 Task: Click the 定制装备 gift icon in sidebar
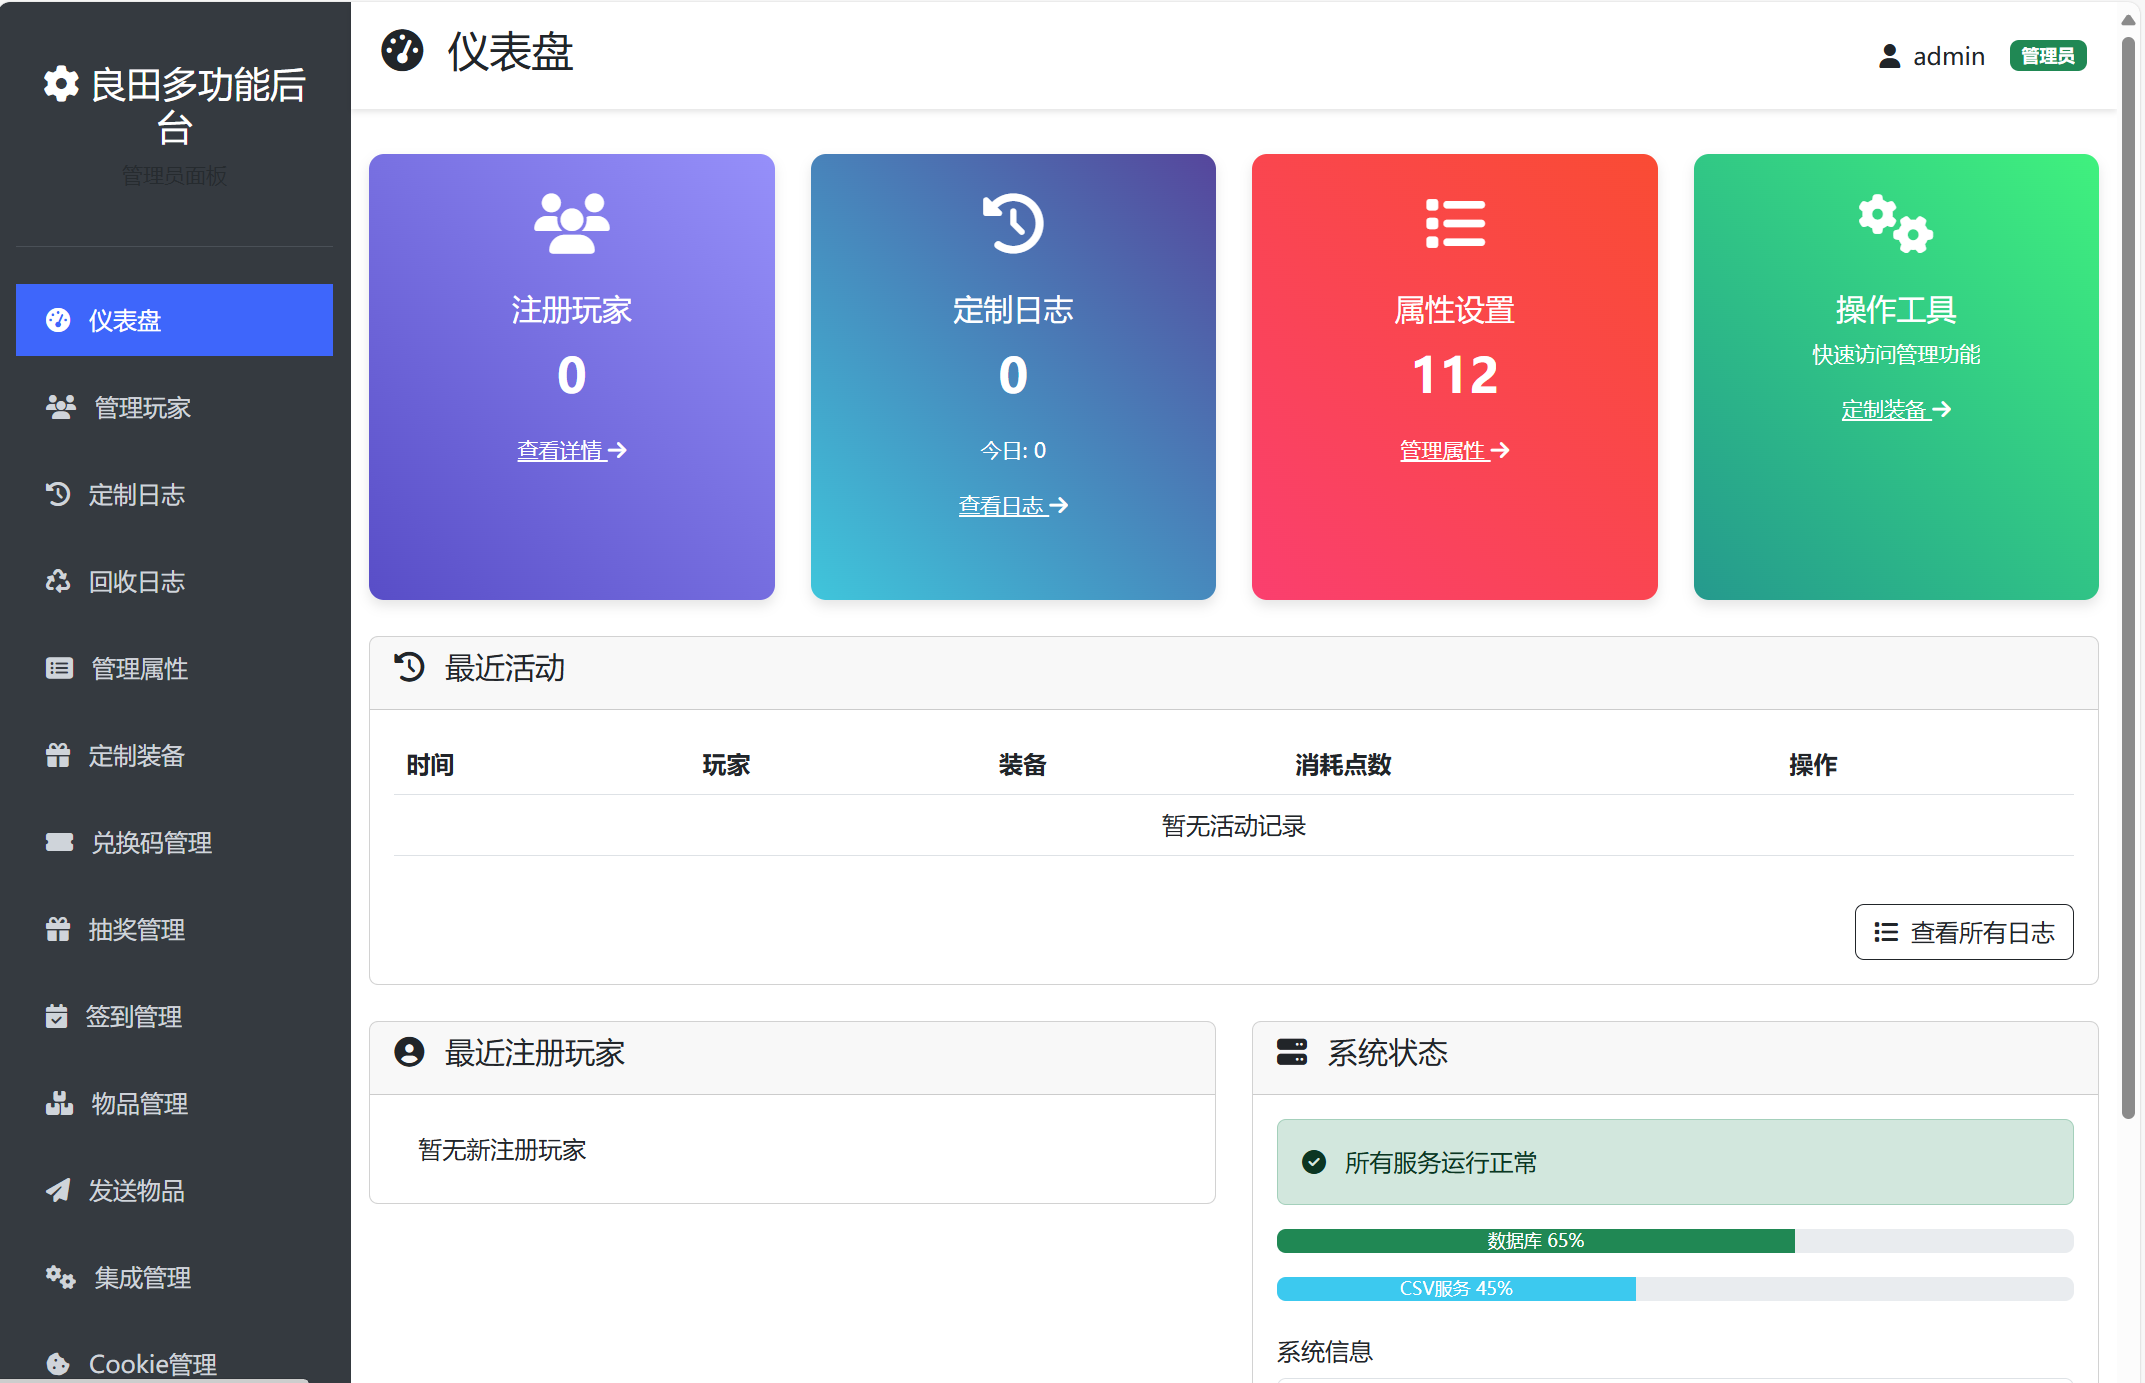coord(59,755)
